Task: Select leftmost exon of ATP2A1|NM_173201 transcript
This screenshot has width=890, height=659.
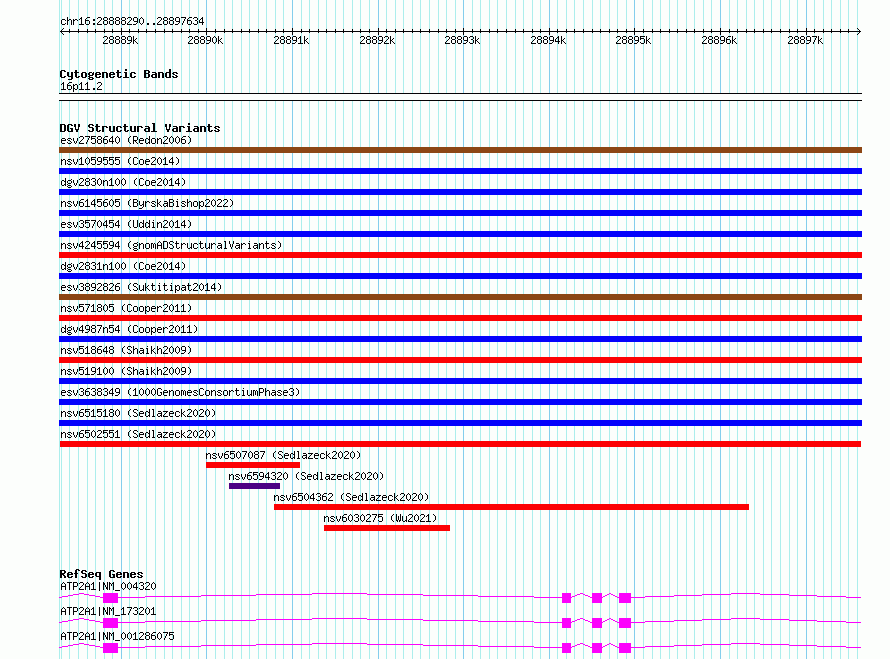Action: pyautogui.click(x=111, y=623)
